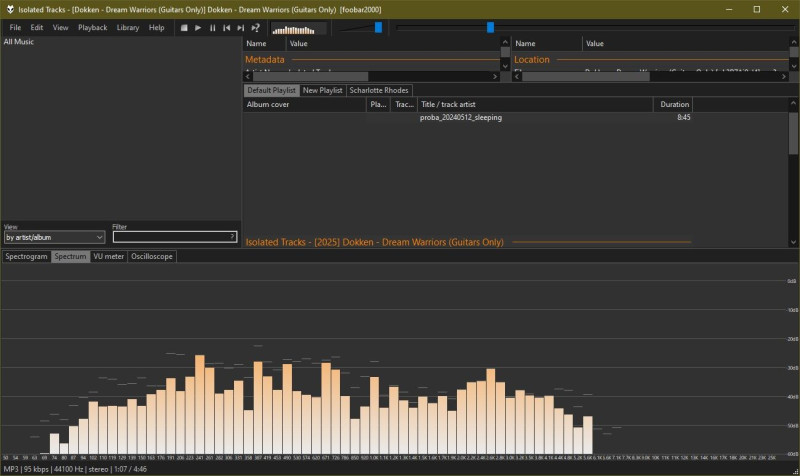Open the File menu
Image resolution: width=800 pixels, height=476 pixels.
coord(15,28)
